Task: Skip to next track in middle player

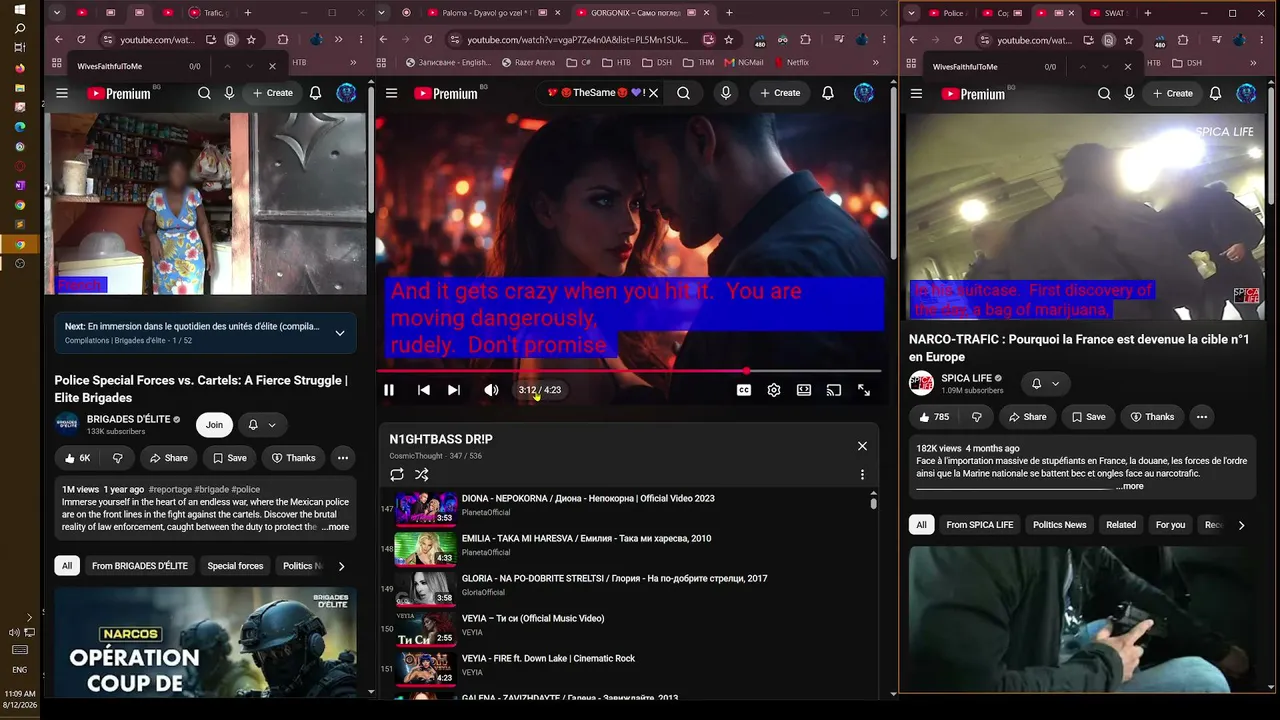Action: pos(454,390)
